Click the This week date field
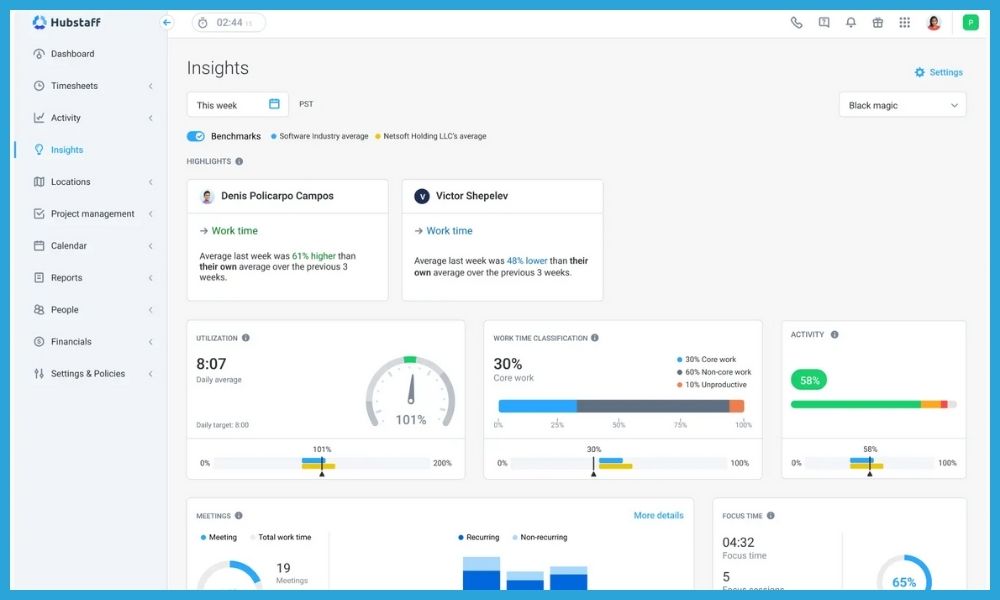Viewport: 1000px width, 600px height. point(237,105)
